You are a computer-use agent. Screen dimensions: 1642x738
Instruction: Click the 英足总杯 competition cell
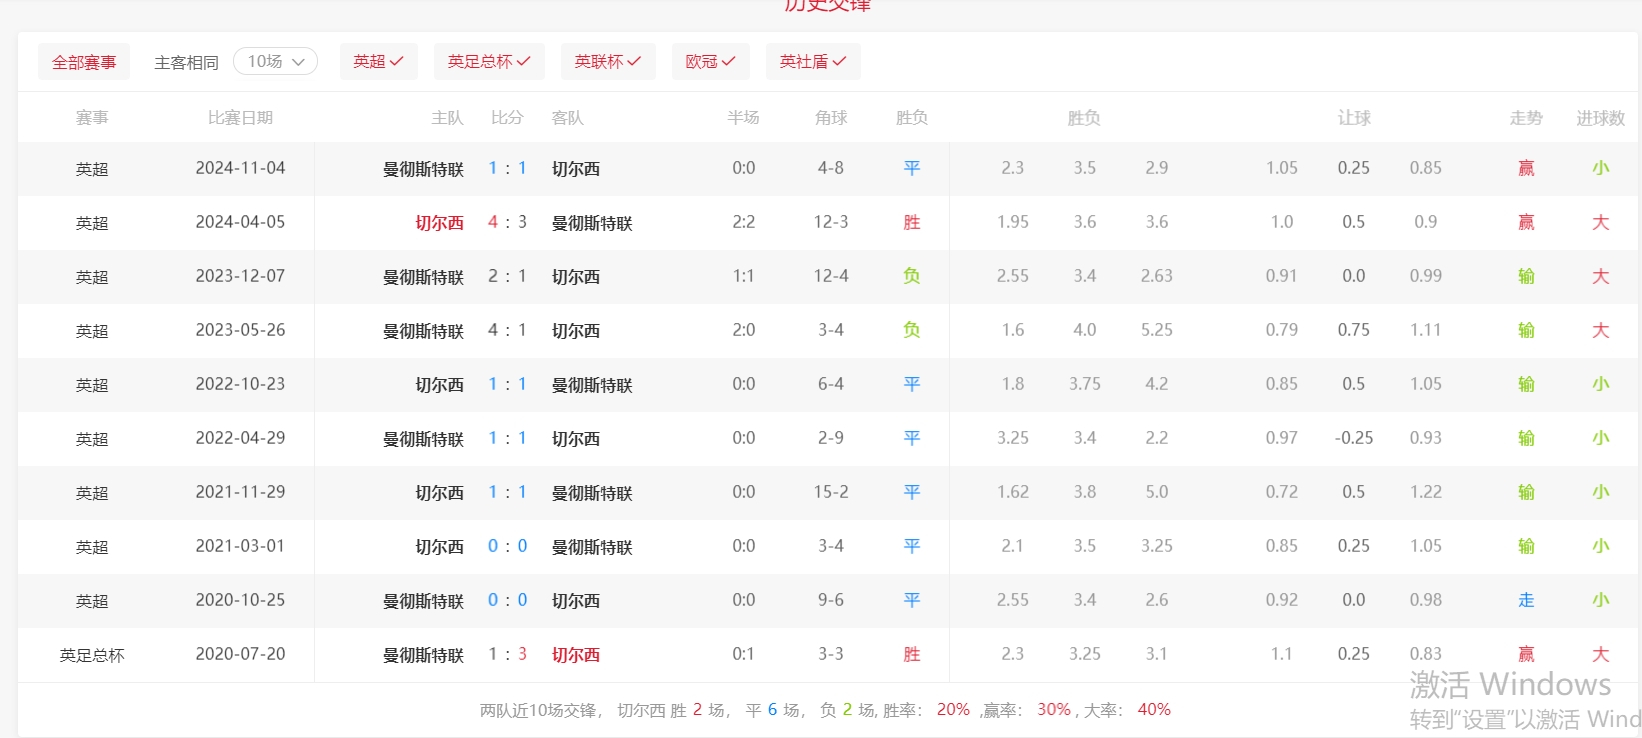pyautogui.click(x=92, y=655)
